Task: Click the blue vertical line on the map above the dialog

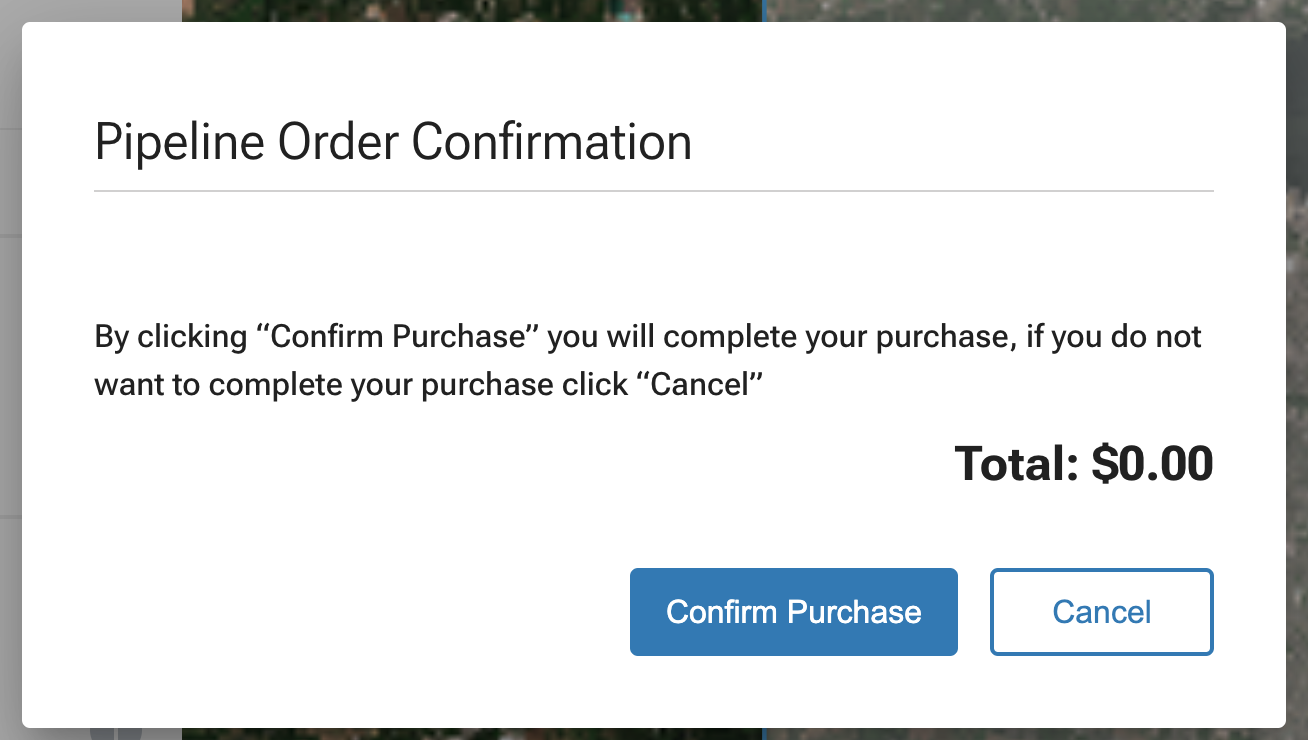Action: pos(764,10)
